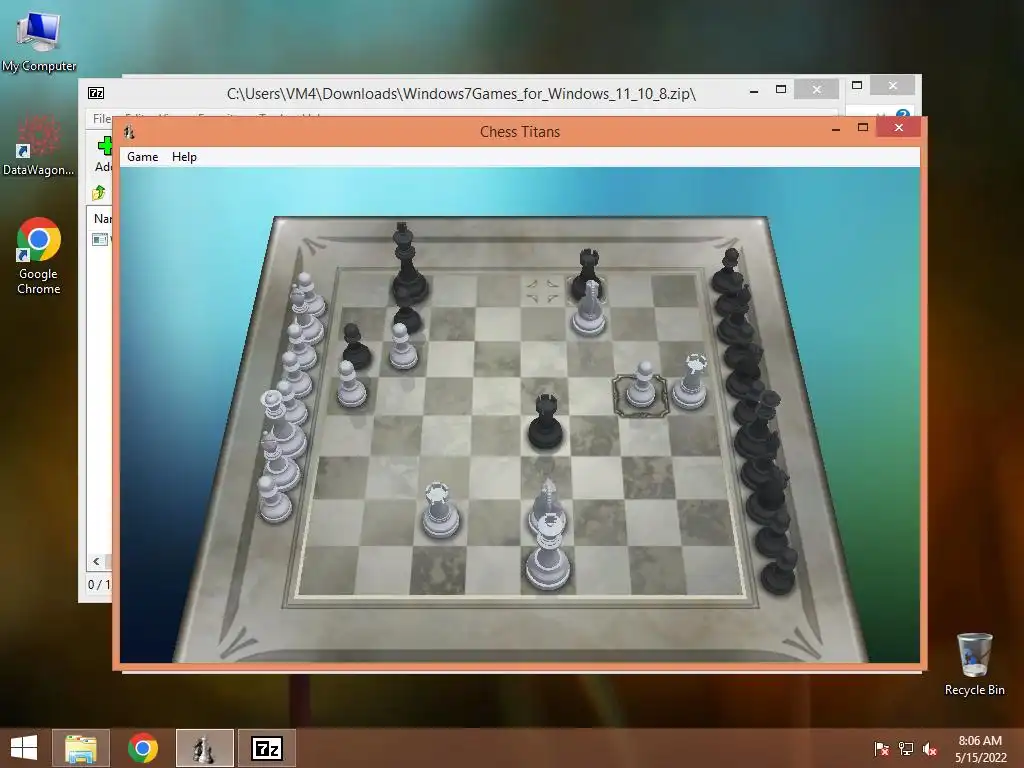This screenshot has height=768, width=1024.
Task: Click the Action Center flag tray icon
Action: tap(881, 748)
